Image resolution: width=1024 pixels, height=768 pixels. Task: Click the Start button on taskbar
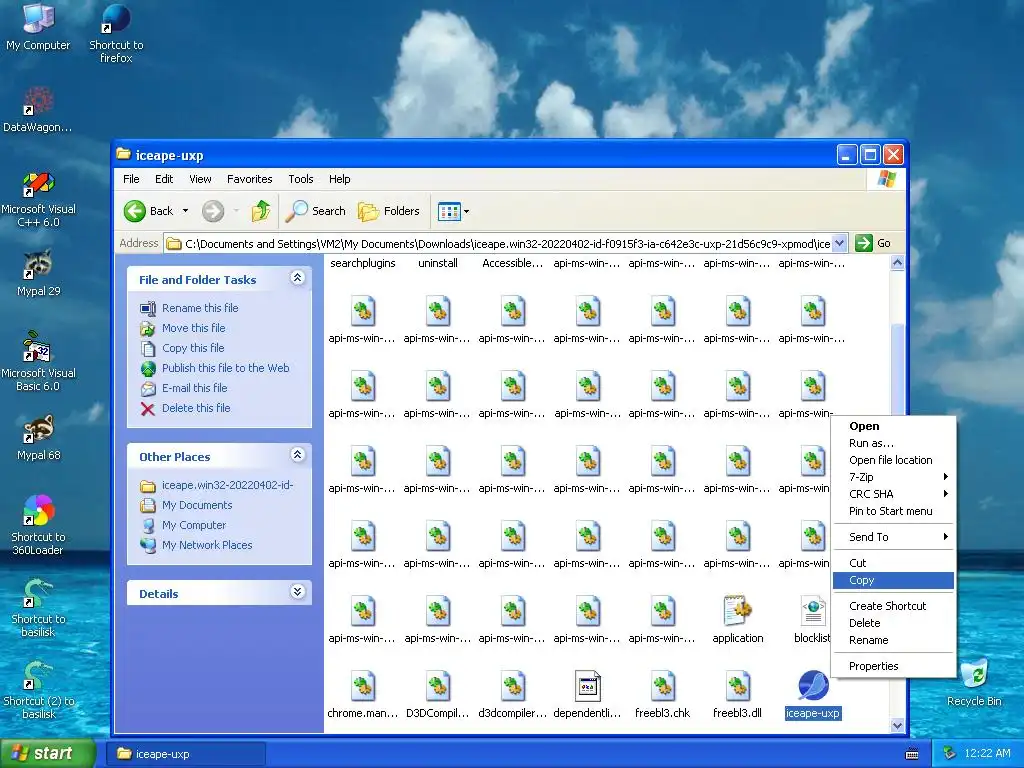(x=47, y=754)
